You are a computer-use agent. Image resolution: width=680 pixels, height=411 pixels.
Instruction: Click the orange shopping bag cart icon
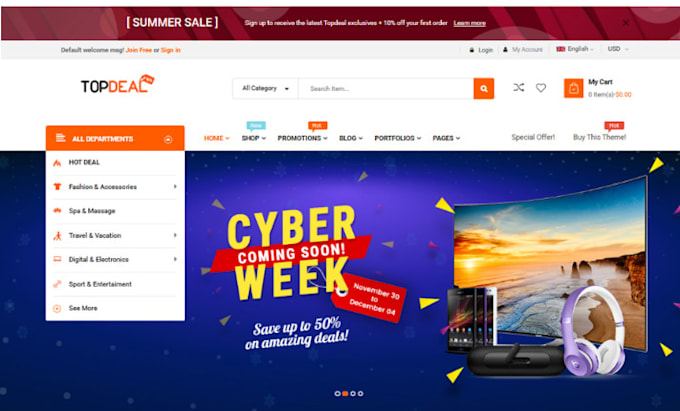(x=573, y=88)
